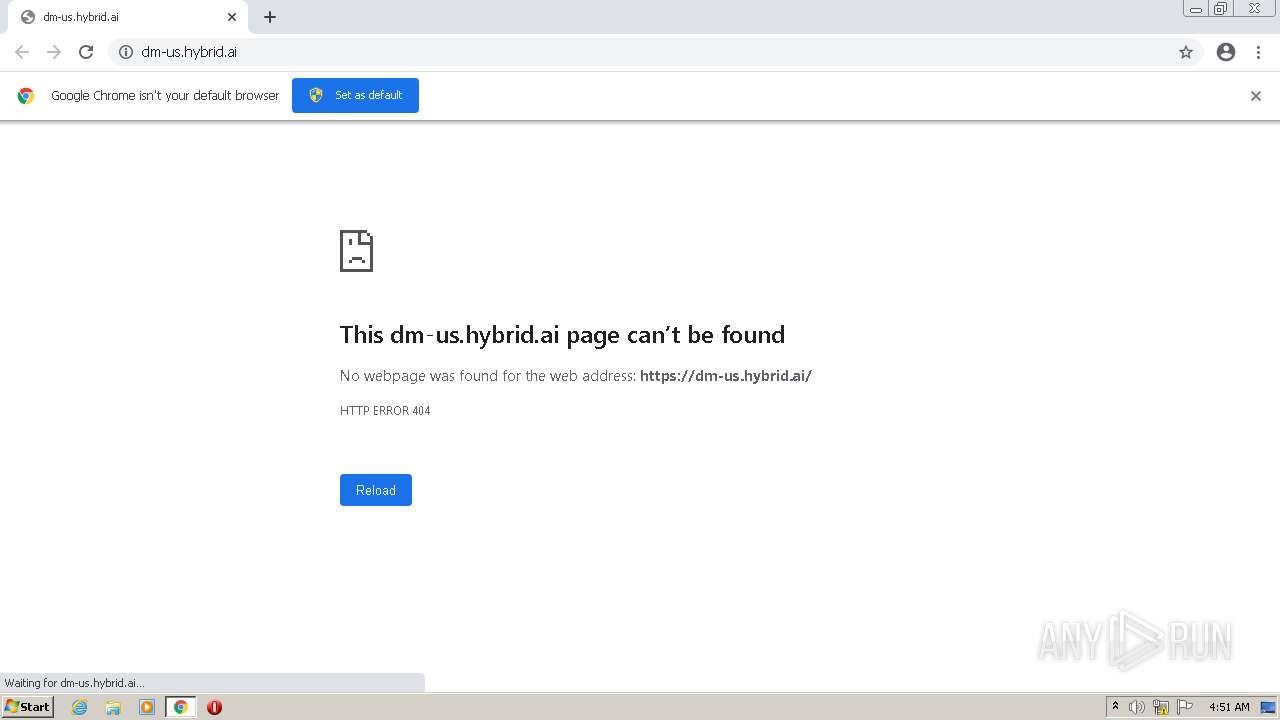Screen dimensions: 1280x720
Task: Open Windows Explorer folder from taskbar
Action: (x=113, y=707)
